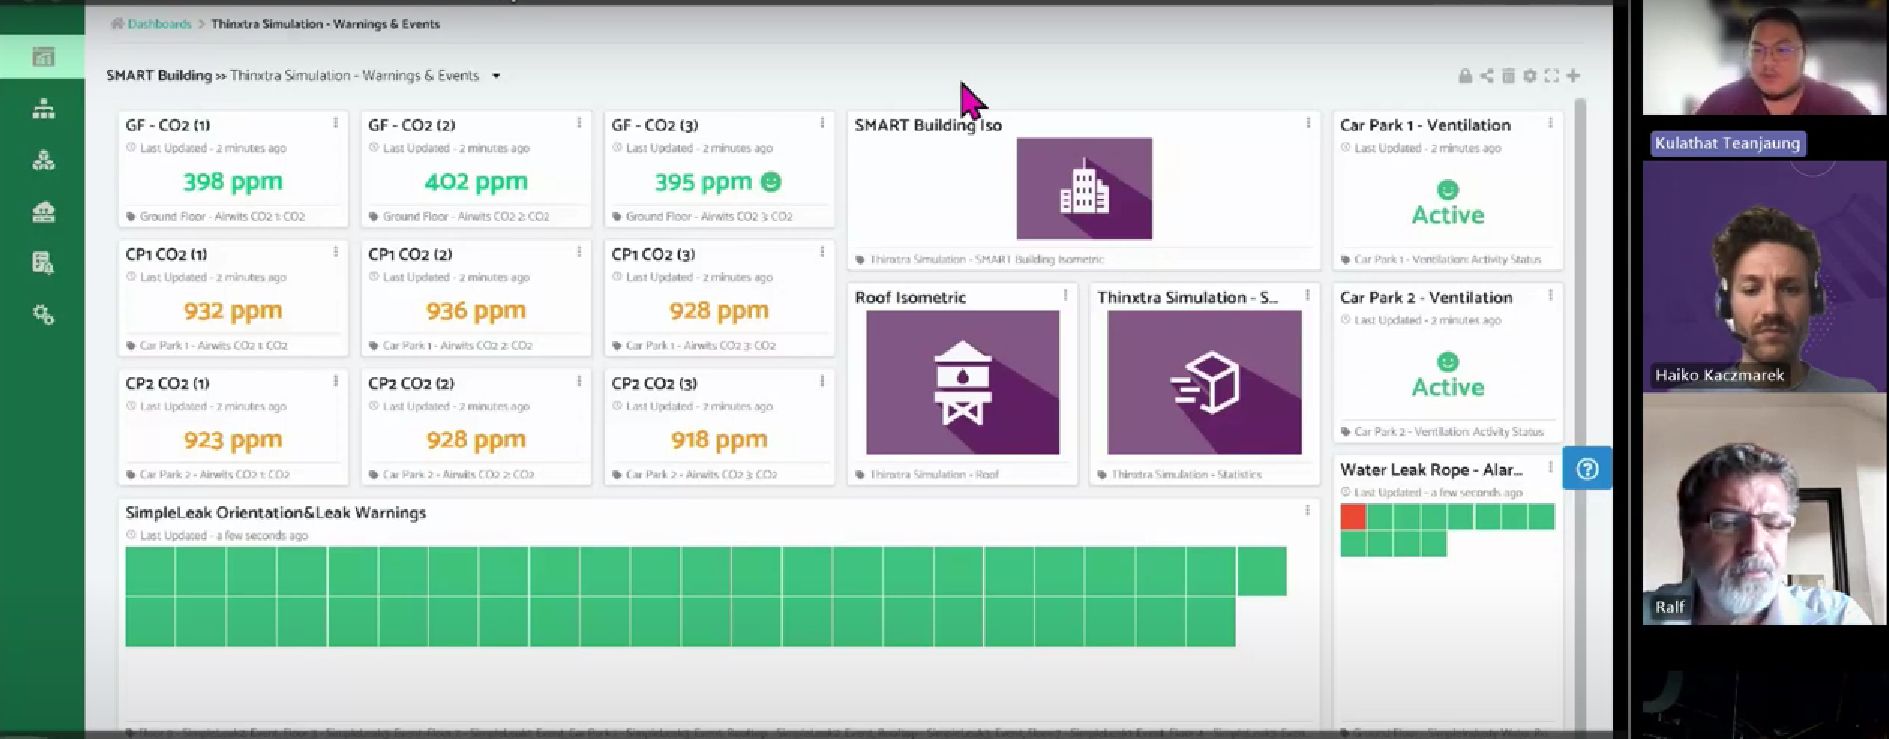The image size is (1889, 739).
Task: Click the Thinxtra Simulation - Warnings & Events breadcrumb
Action: 326,24
